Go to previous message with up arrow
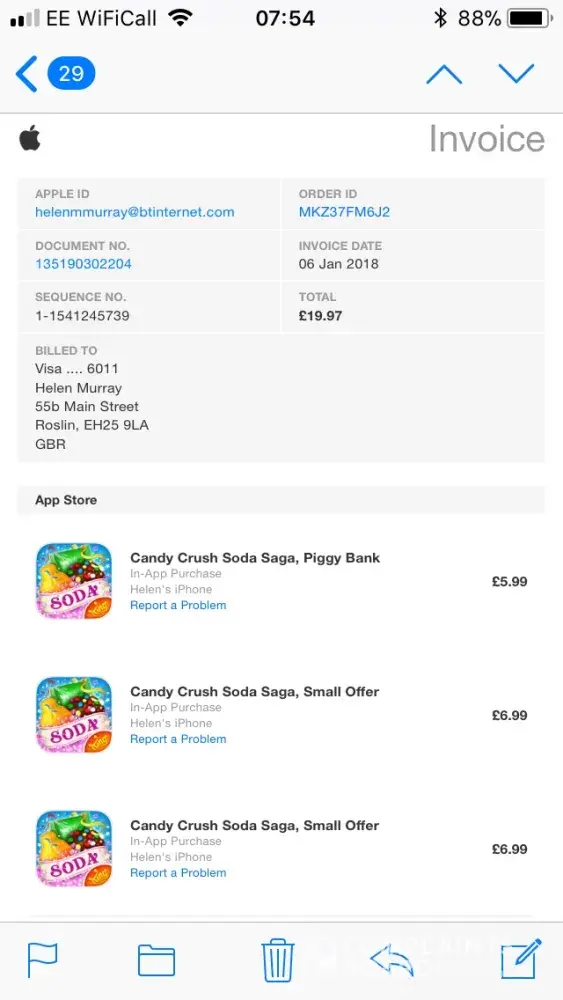 click(444, 74)
